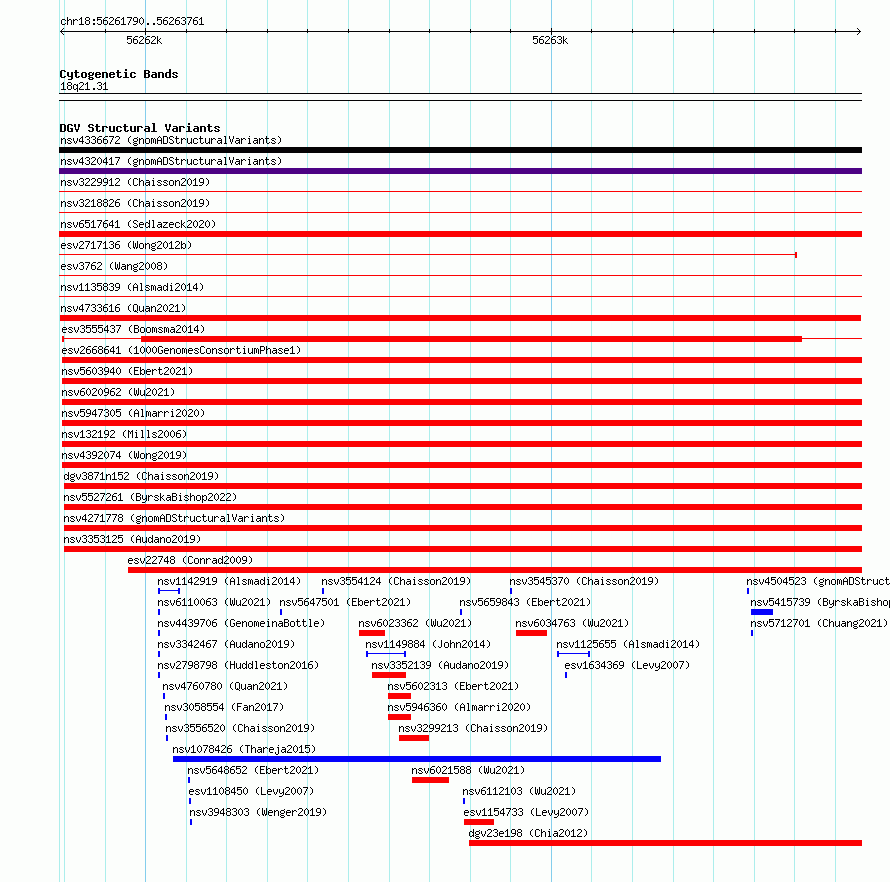Image resolution: width=890 pixels, height=882 pixels.
Task: Click the nsv4320417 gnomADStructuralVariants label
Action: pos(171,161)
